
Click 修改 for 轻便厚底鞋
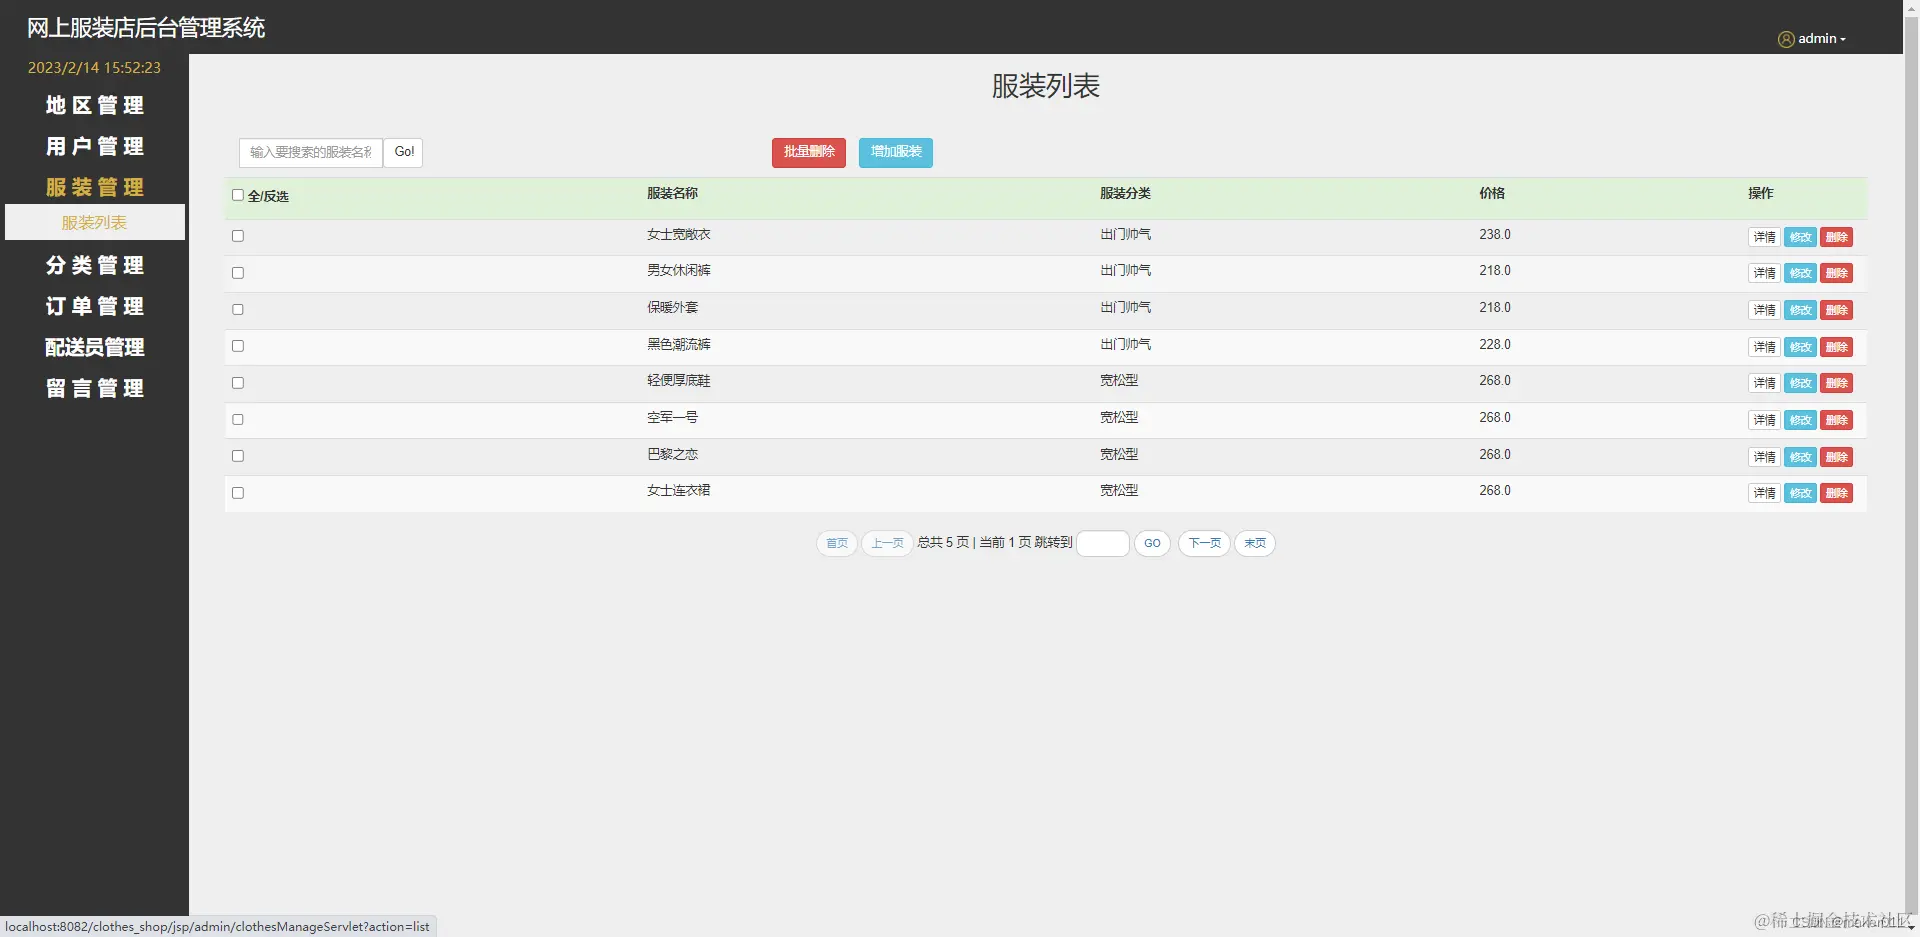click(1800, 383)
